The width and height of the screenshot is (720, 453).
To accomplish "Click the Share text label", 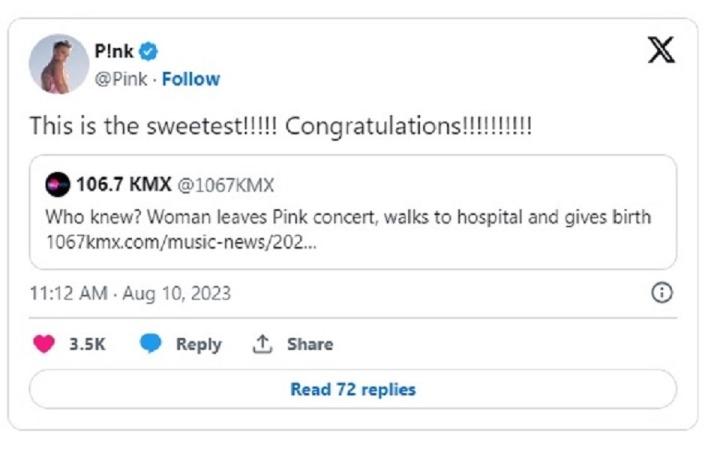I will pyautogui.click(x=310, y=344).
